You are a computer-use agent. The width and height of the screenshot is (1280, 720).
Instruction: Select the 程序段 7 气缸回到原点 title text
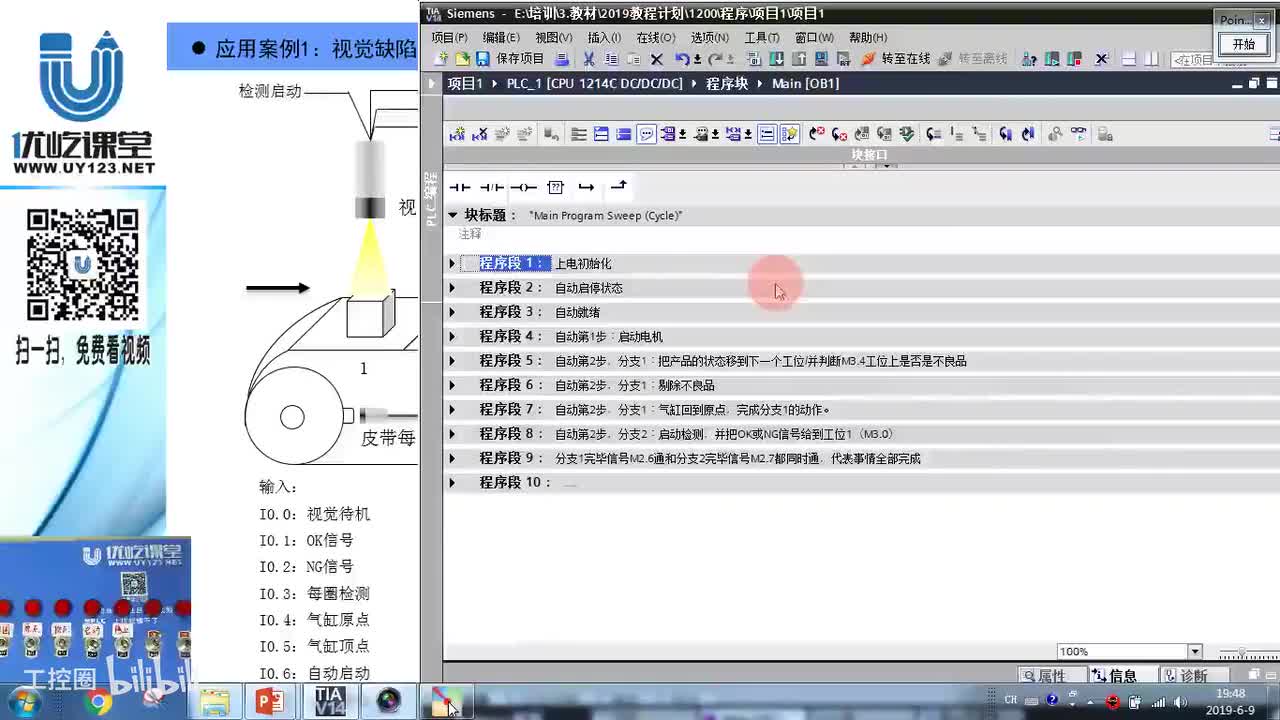(692, 410)
